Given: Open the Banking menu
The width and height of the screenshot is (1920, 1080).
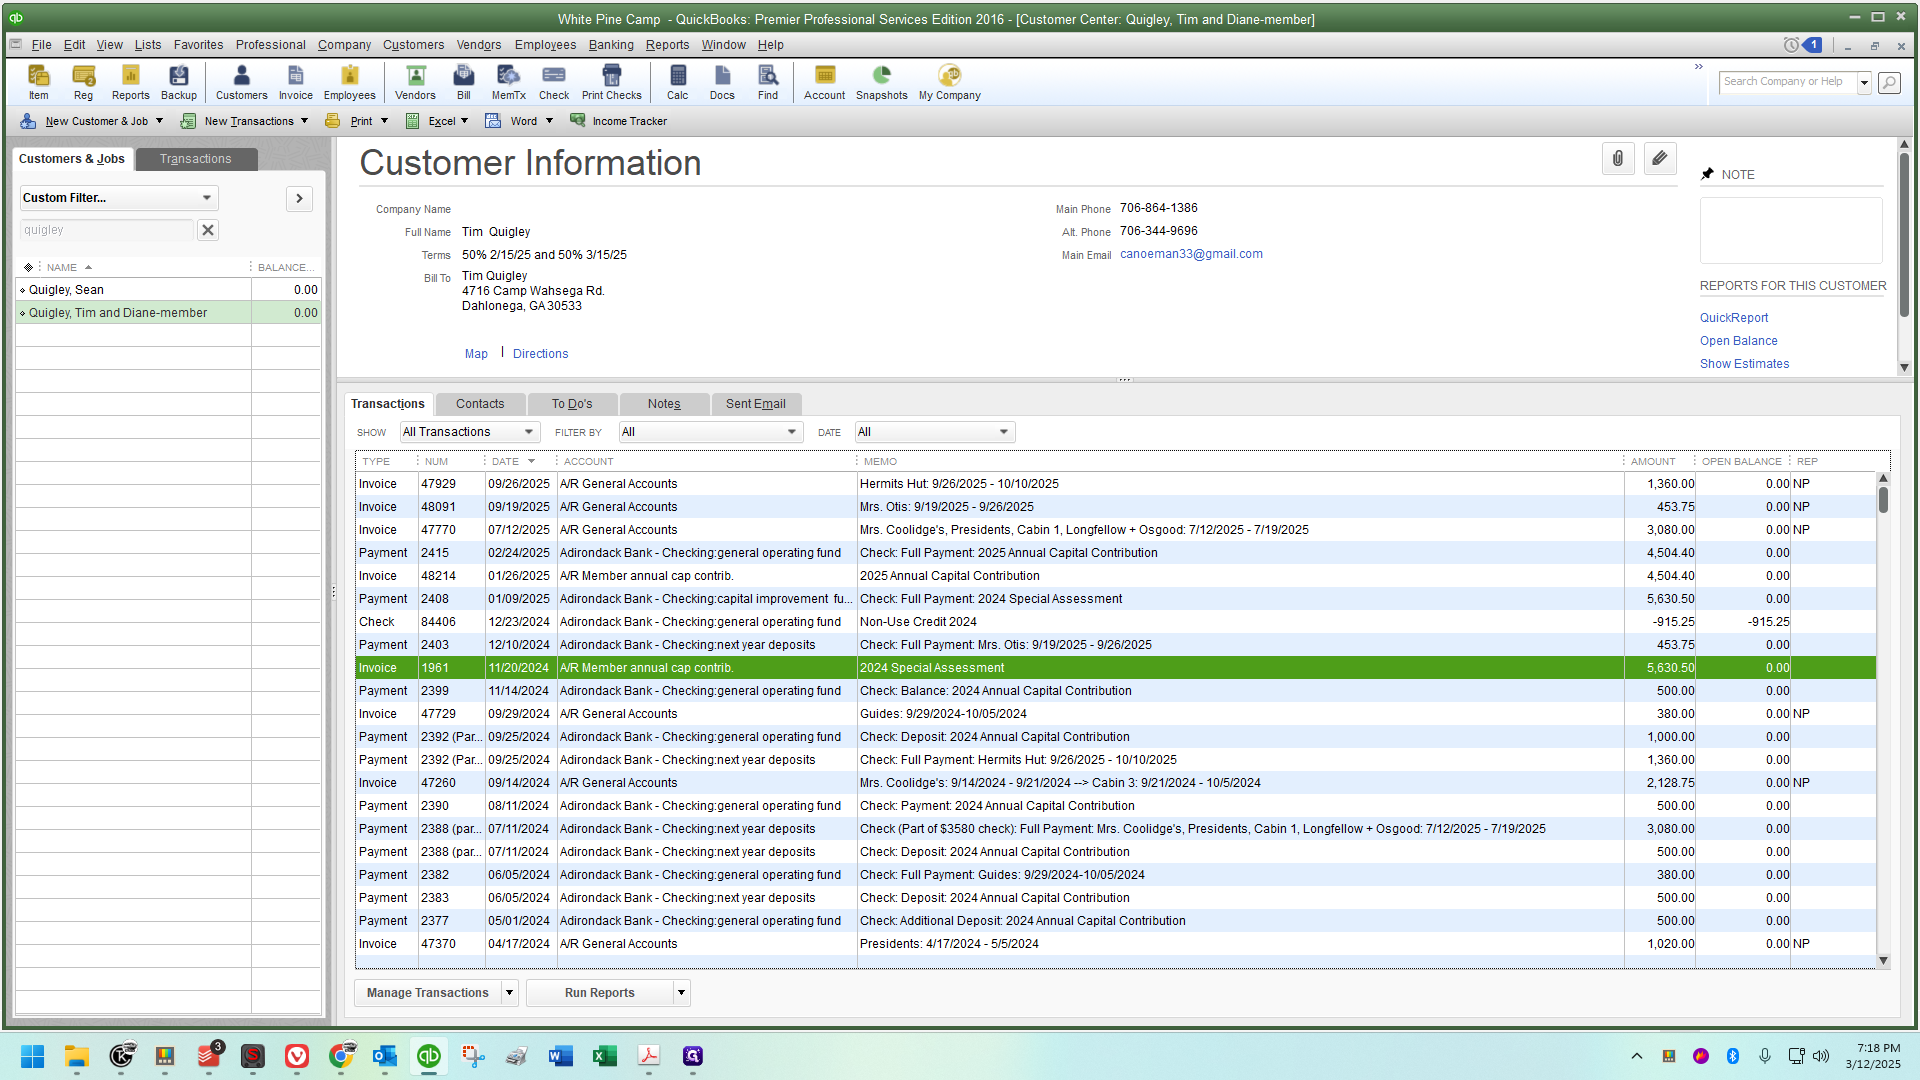Looking at the screenshot, I should pos(611,45).
